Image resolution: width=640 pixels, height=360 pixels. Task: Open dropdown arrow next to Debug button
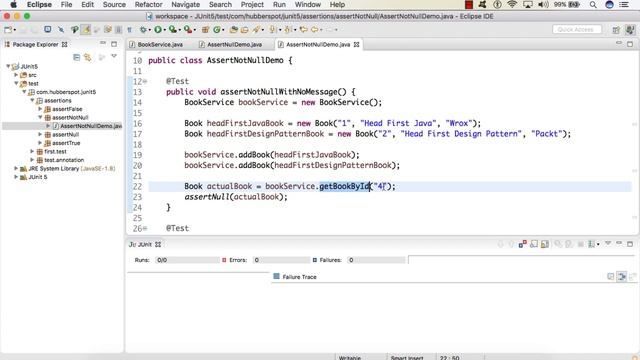point(149,30)
